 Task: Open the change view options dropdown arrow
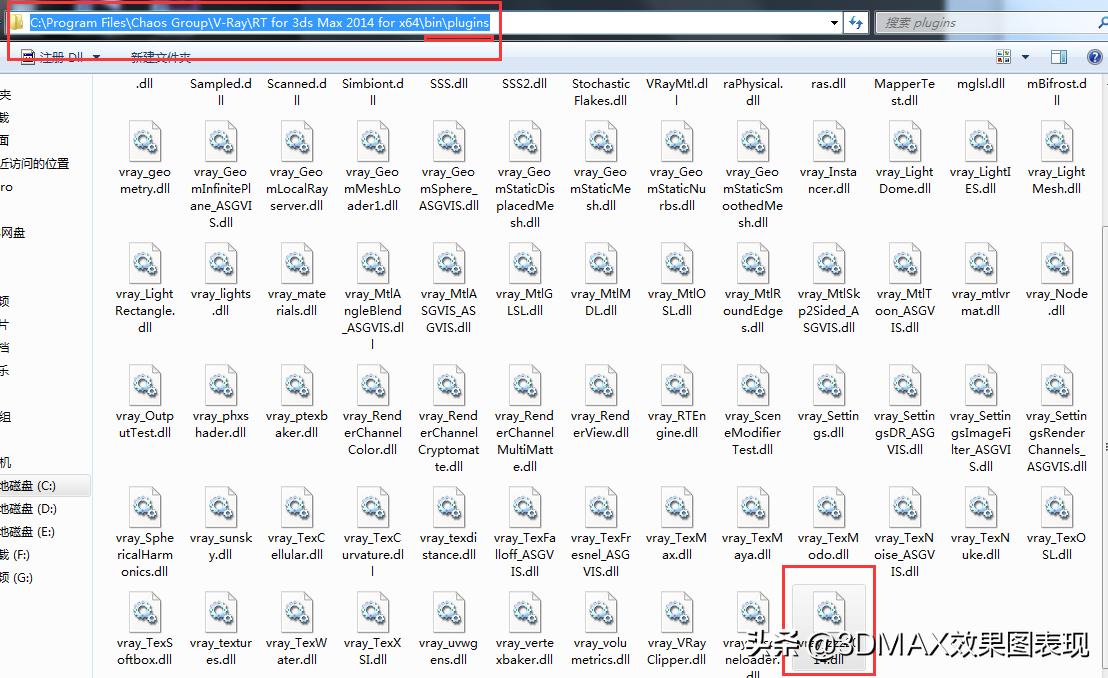pyautogui.click(x=1024, y=57)
